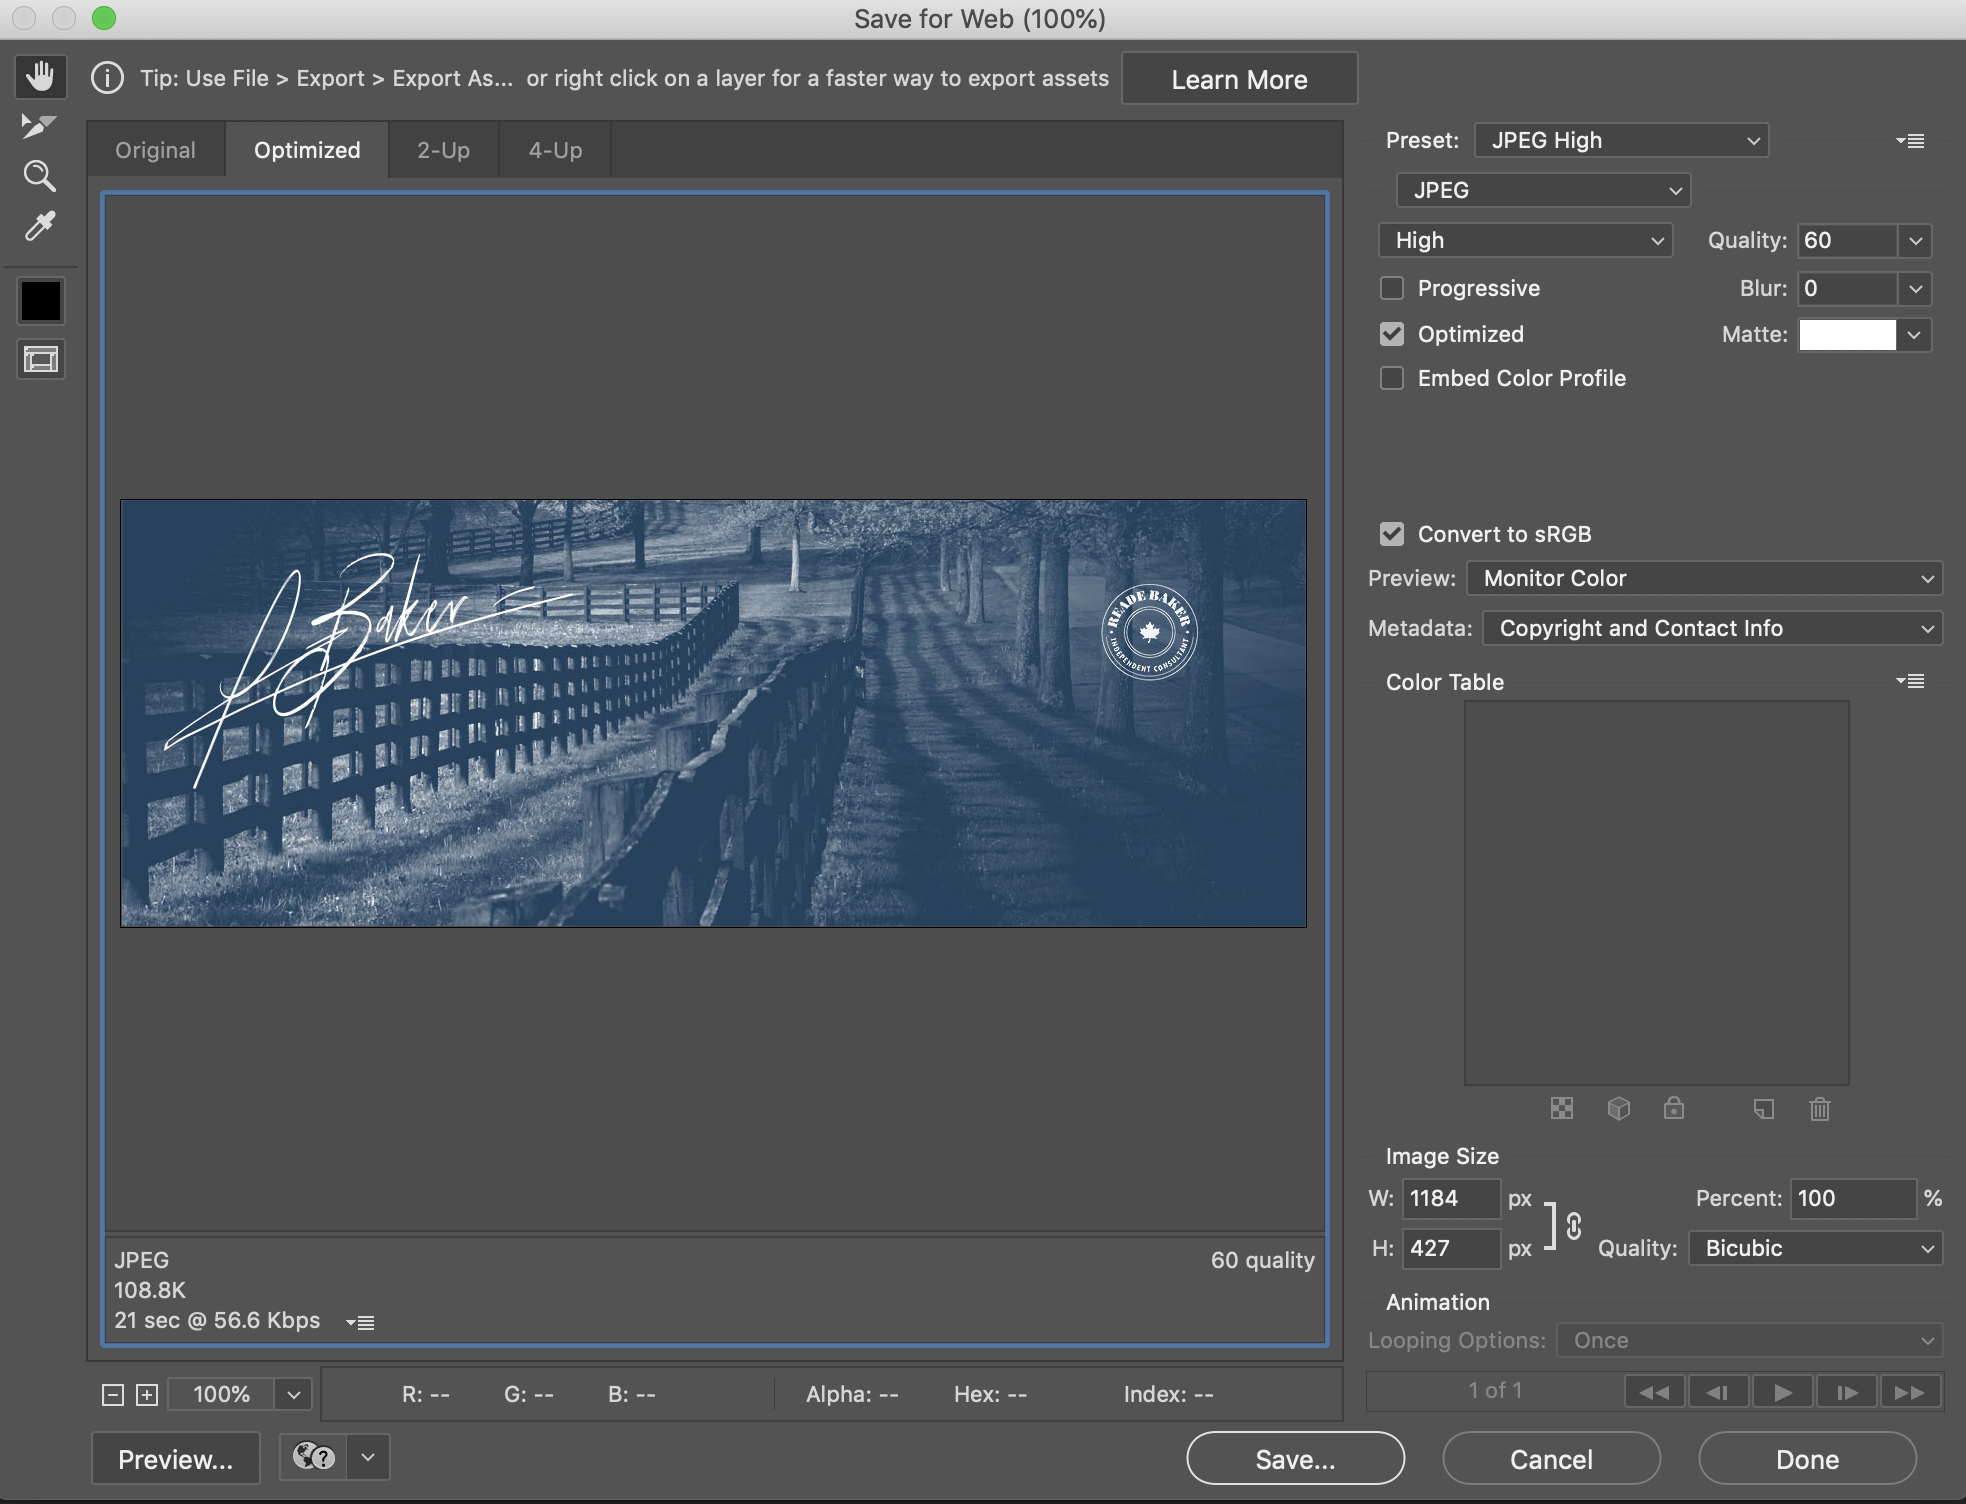
Task: Open the zoom level dropdown arrow
Action: point(294,1395)
